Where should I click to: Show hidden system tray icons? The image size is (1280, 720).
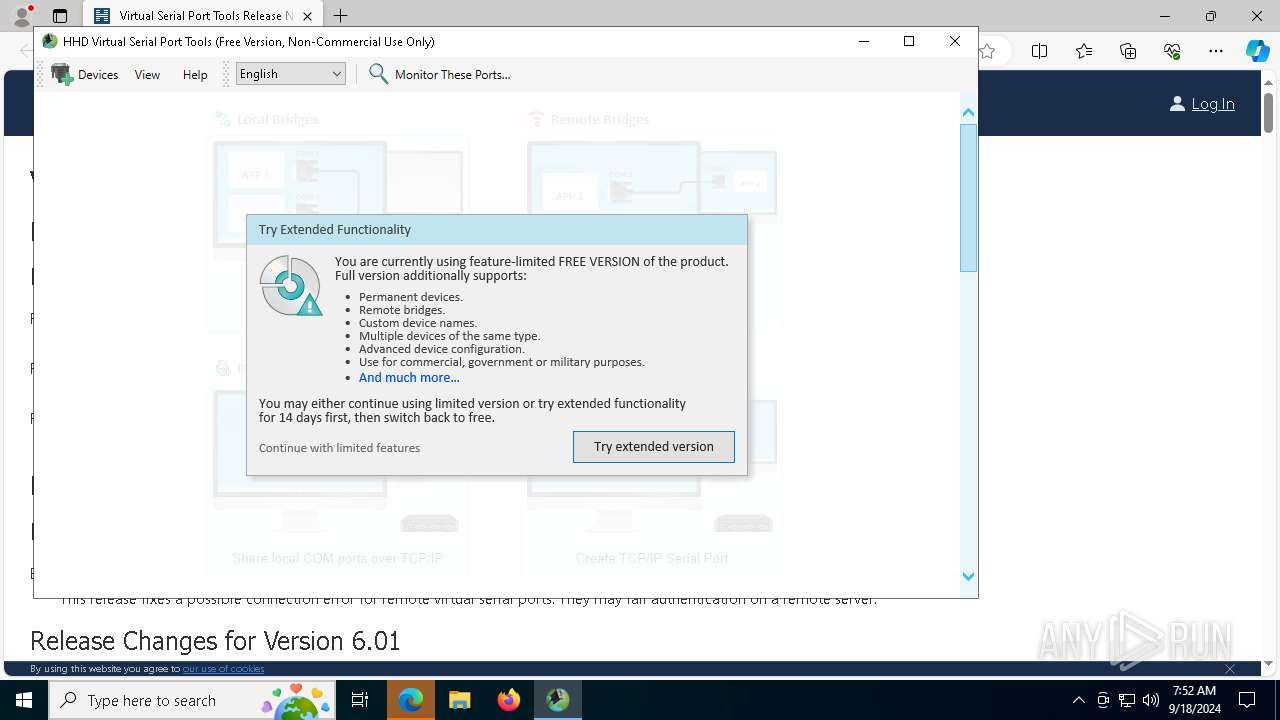(1078, 700)
